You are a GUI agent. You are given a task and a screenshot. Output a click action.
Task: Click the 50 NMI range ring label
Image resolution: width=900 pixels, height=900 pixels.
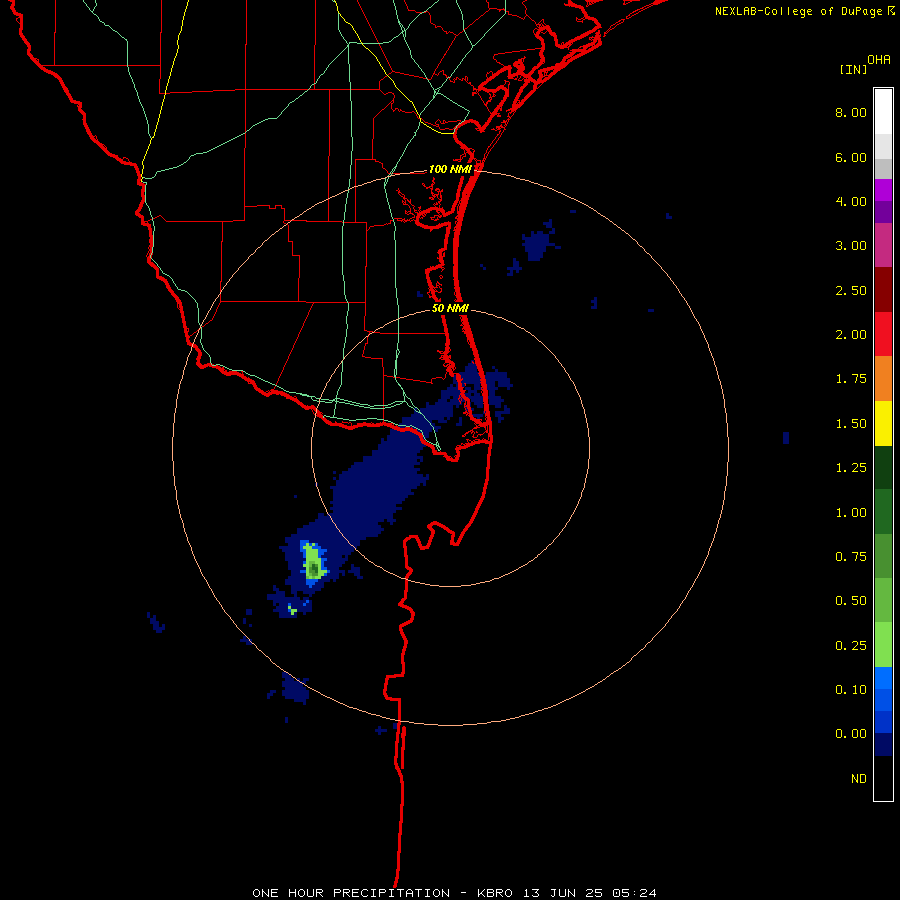click(451, 308)
